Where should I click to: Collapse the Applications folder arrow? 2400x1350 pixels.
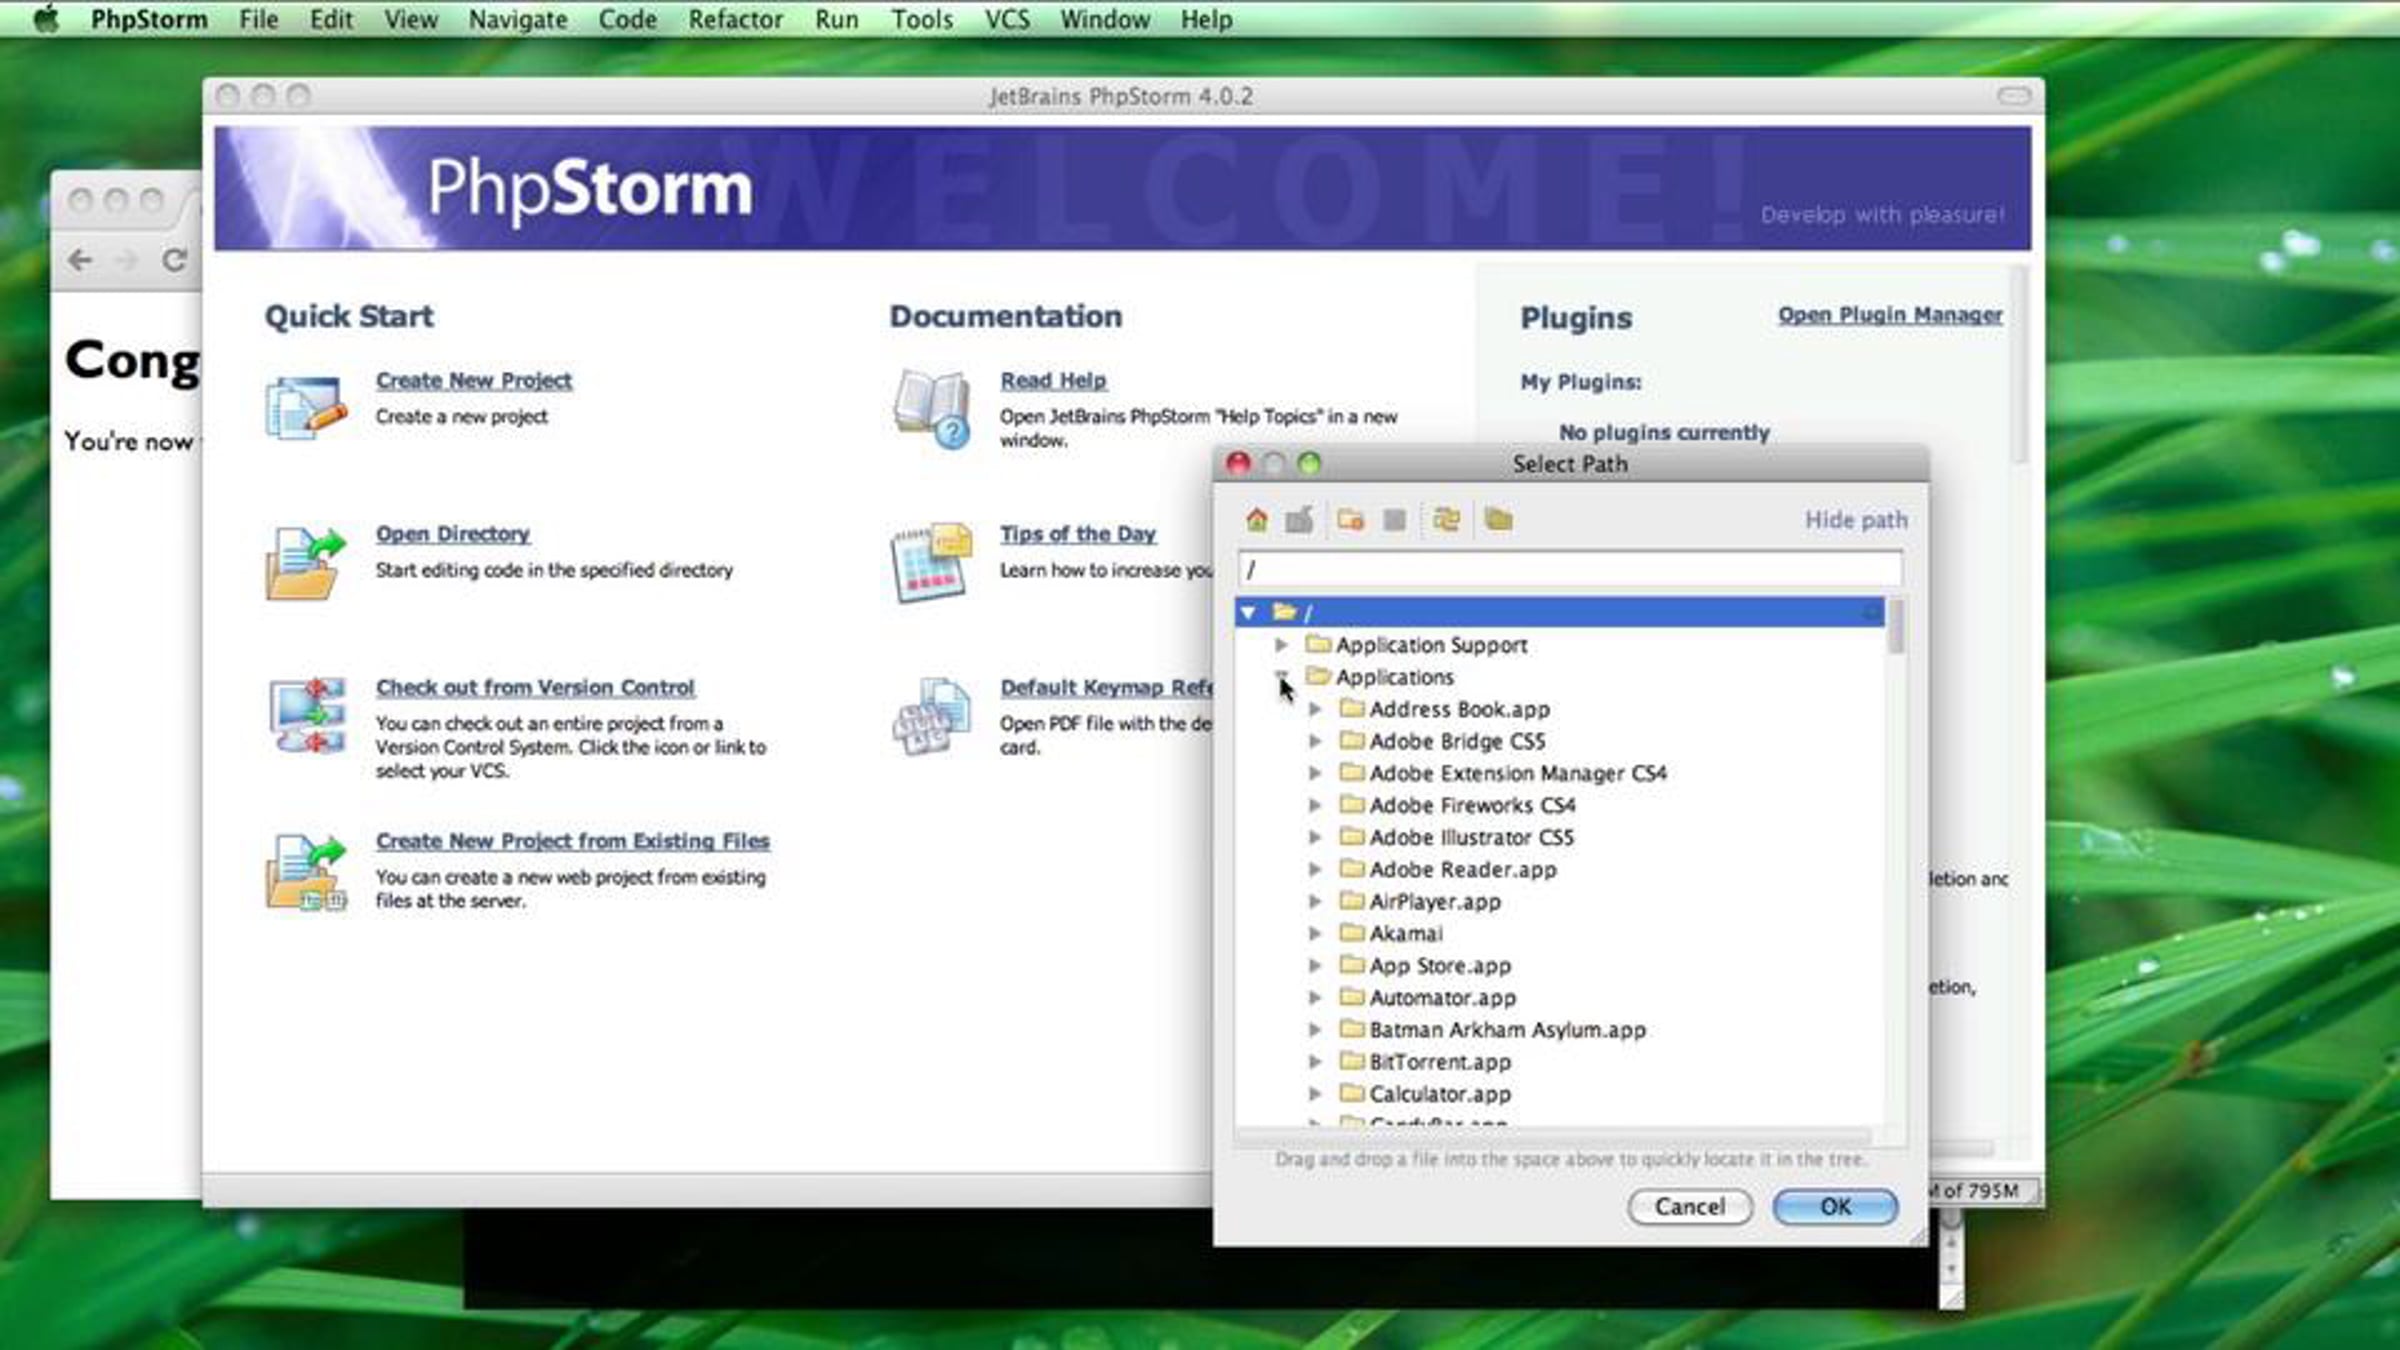tap(1281, 677)
